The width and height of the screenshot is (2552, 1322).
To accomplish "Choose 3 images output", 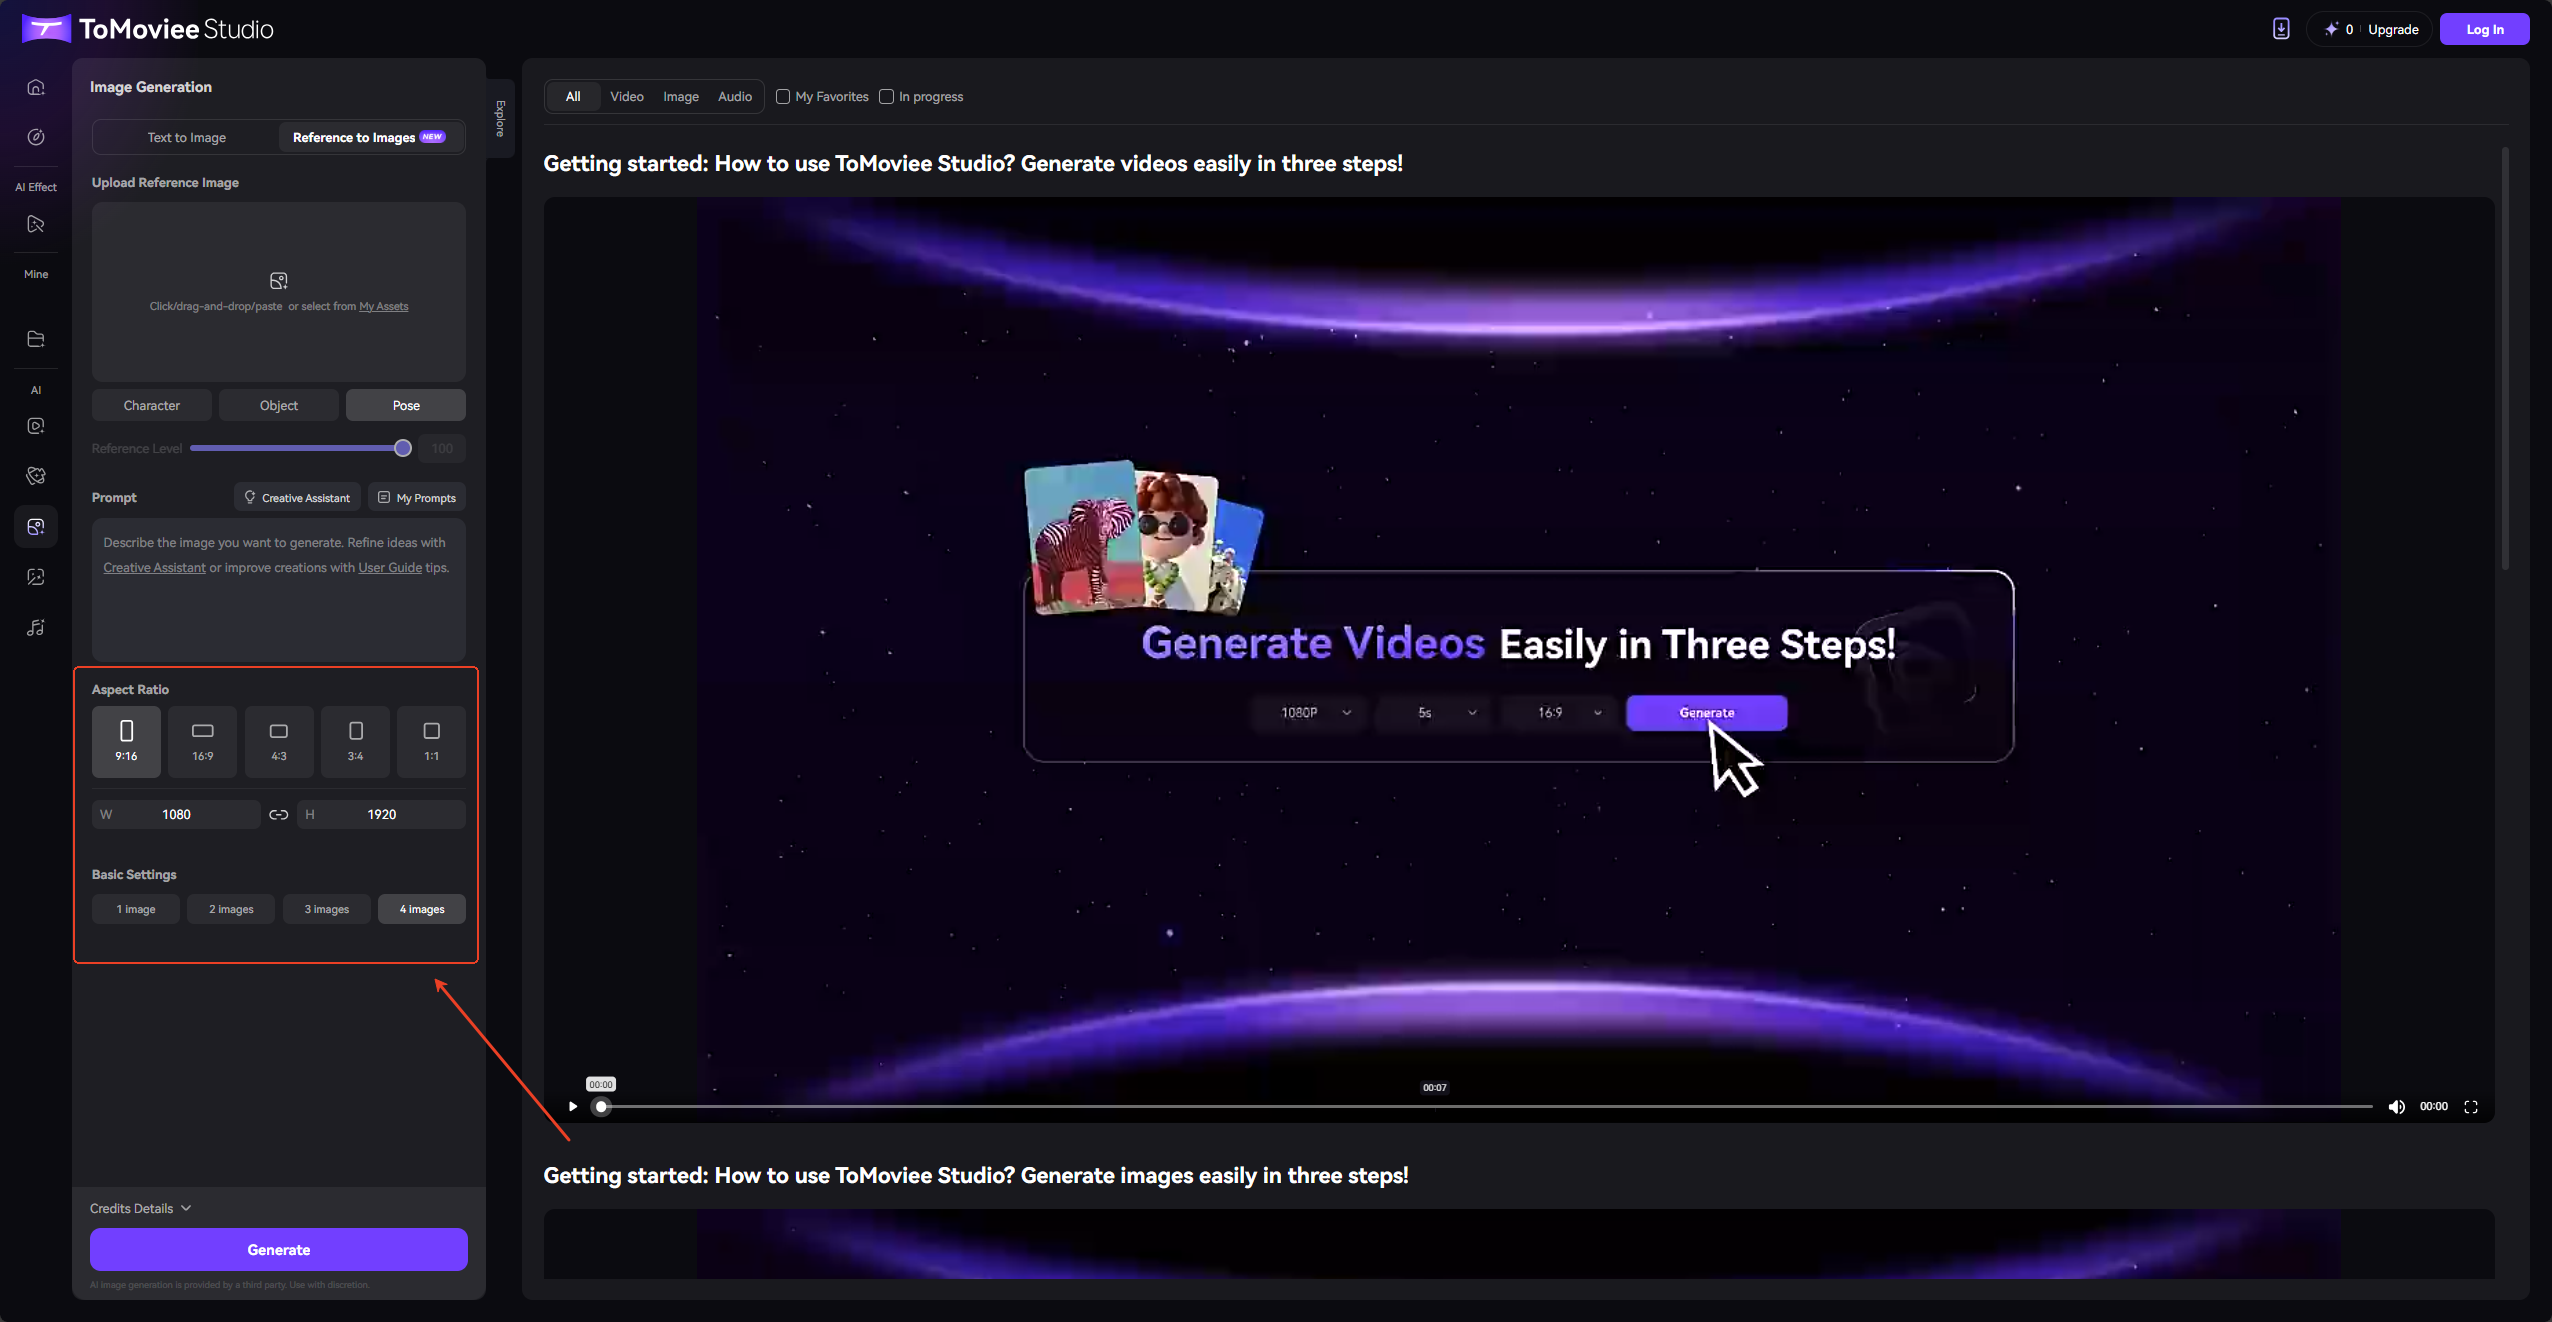I will tap(327, 909).
